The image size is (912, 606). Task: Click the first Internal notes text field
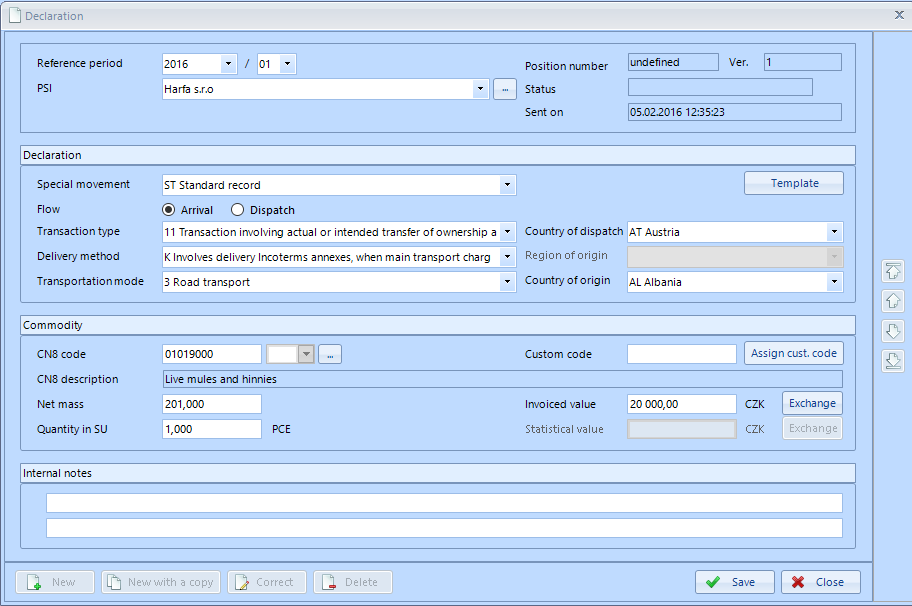click(x=444, y=503)
